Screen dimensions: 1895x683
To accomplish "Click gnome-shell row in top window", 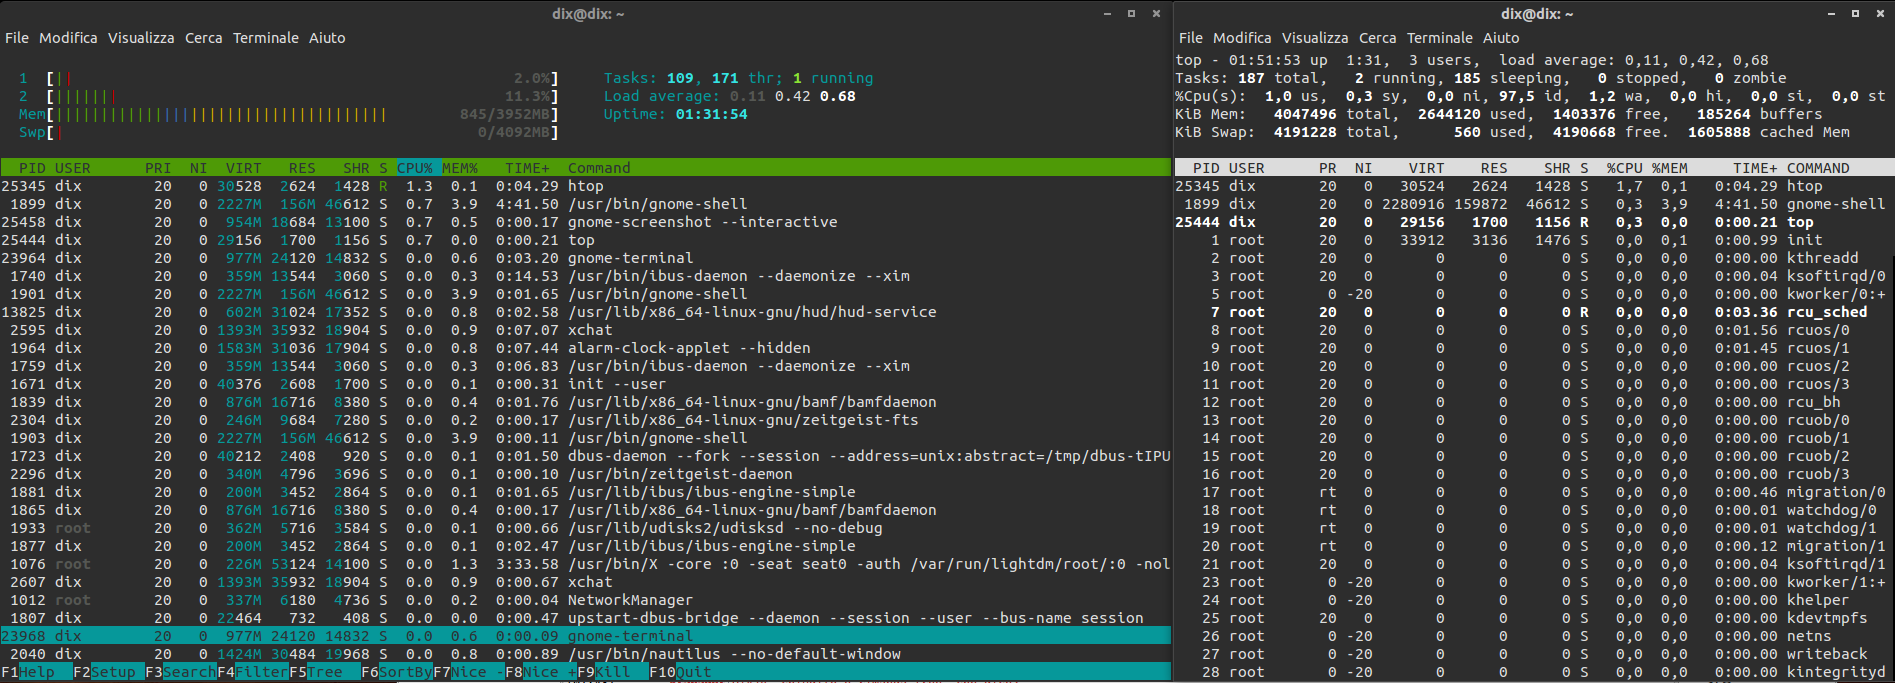I will pos(1534,204).
